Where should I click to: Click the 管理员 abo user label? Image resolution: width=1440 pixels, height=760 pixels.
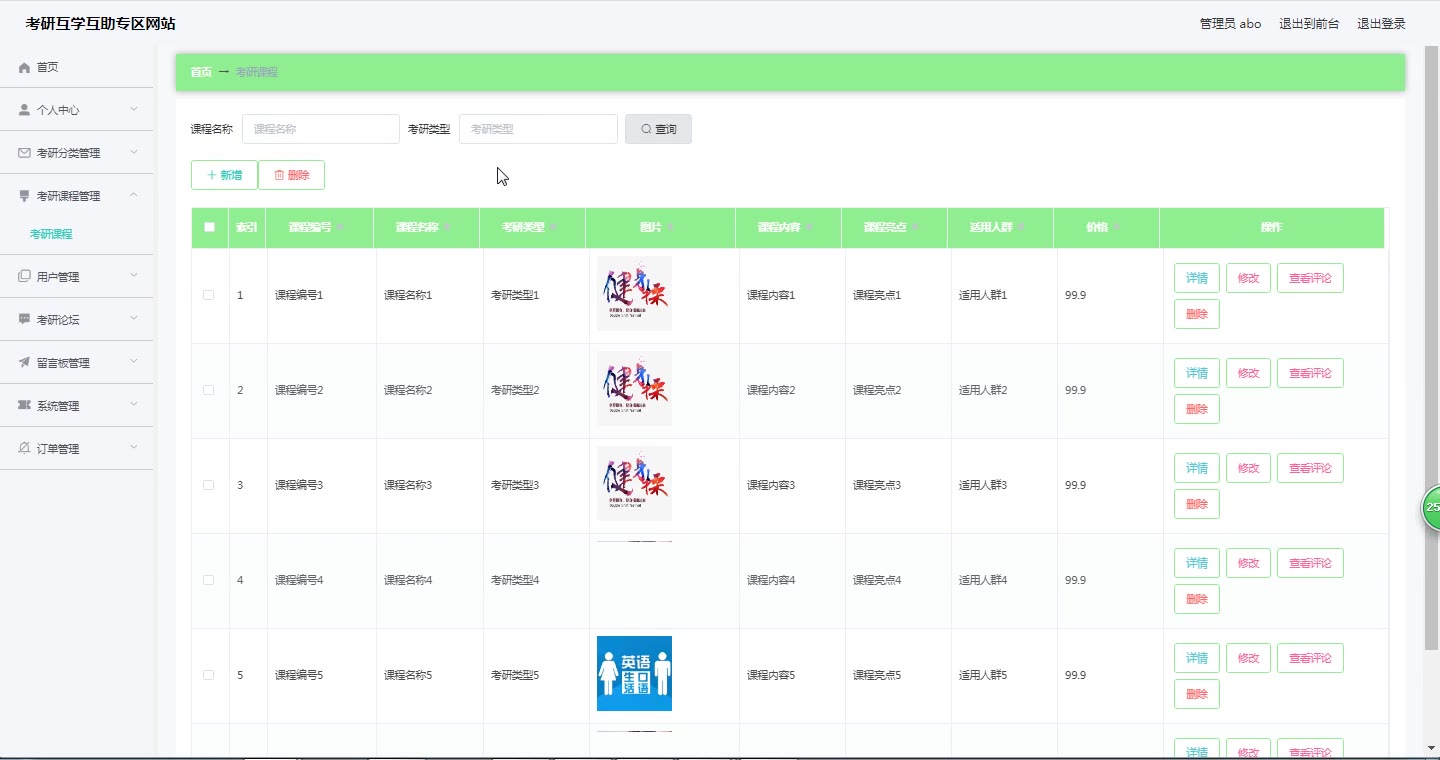point(1230,24)
